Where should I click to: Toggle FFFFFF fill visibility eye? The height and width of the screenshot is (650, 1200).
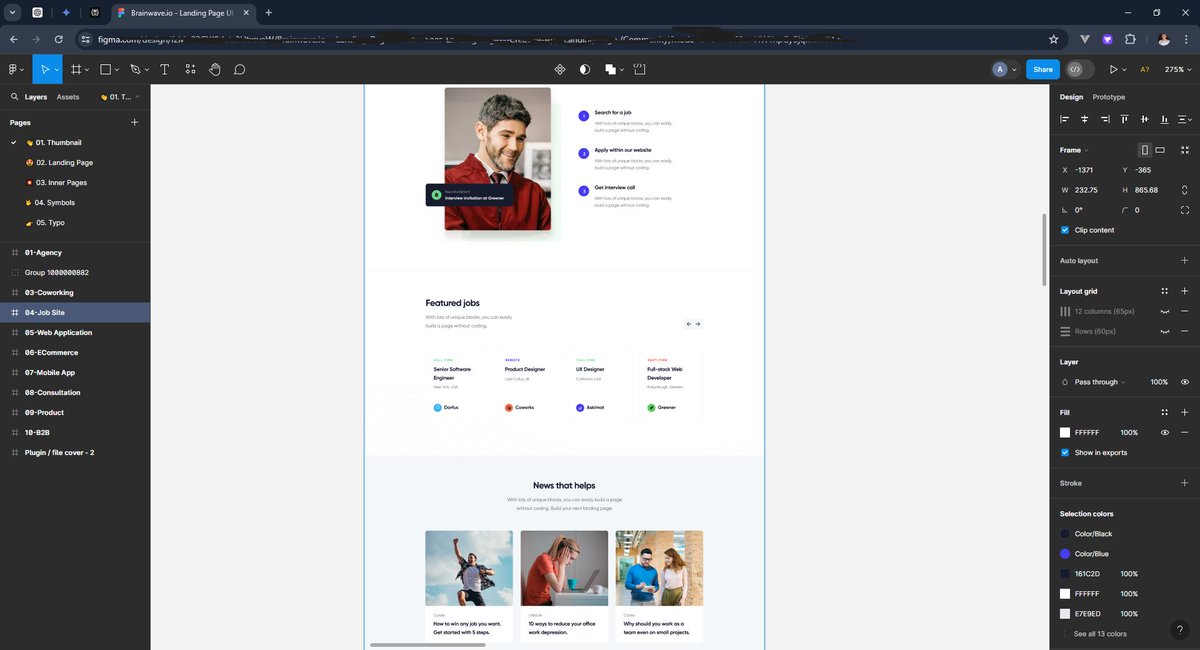[x=1165, y=432]
